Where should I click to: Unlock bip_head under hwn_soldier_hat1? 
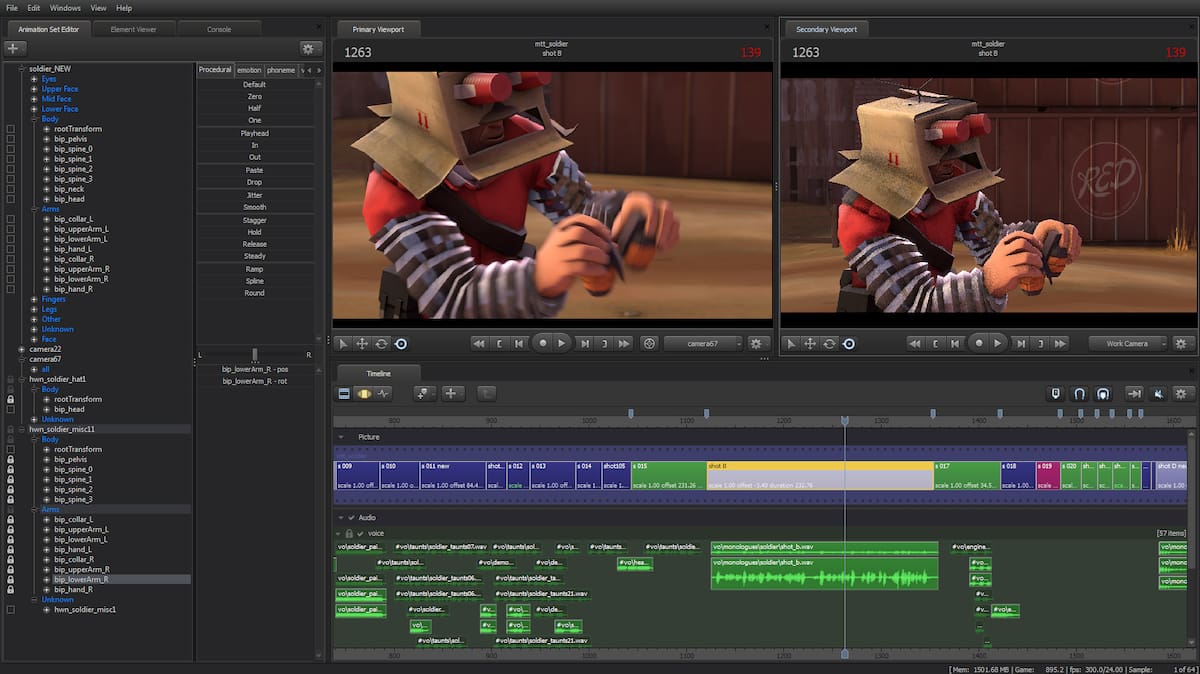pos(11,409)
